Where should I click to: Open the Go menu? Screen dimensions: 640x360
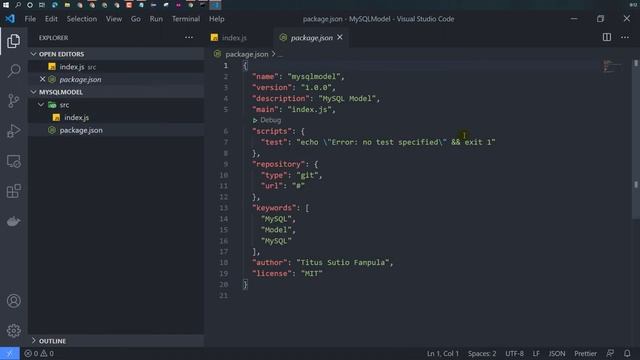[x=136, y=19]
